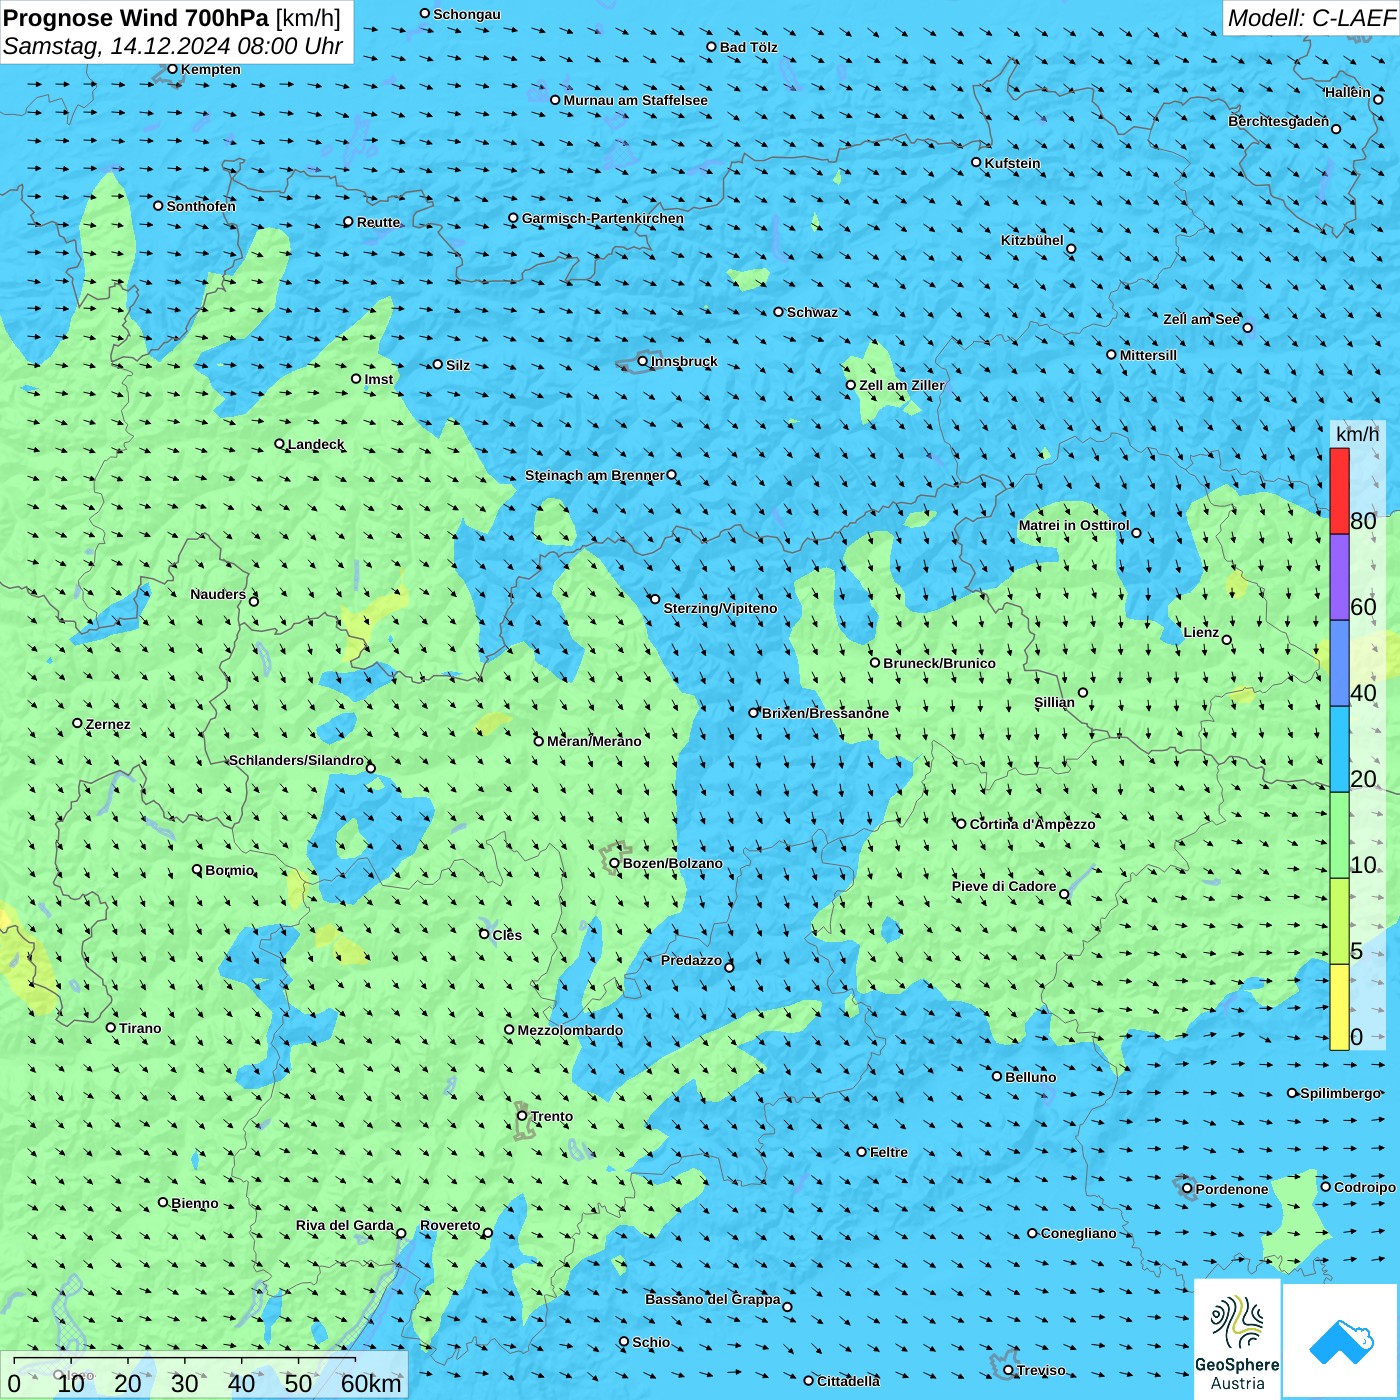Click the 'Rovereto' label
Screen dimensions: 1400x1400
[450, 1225]
